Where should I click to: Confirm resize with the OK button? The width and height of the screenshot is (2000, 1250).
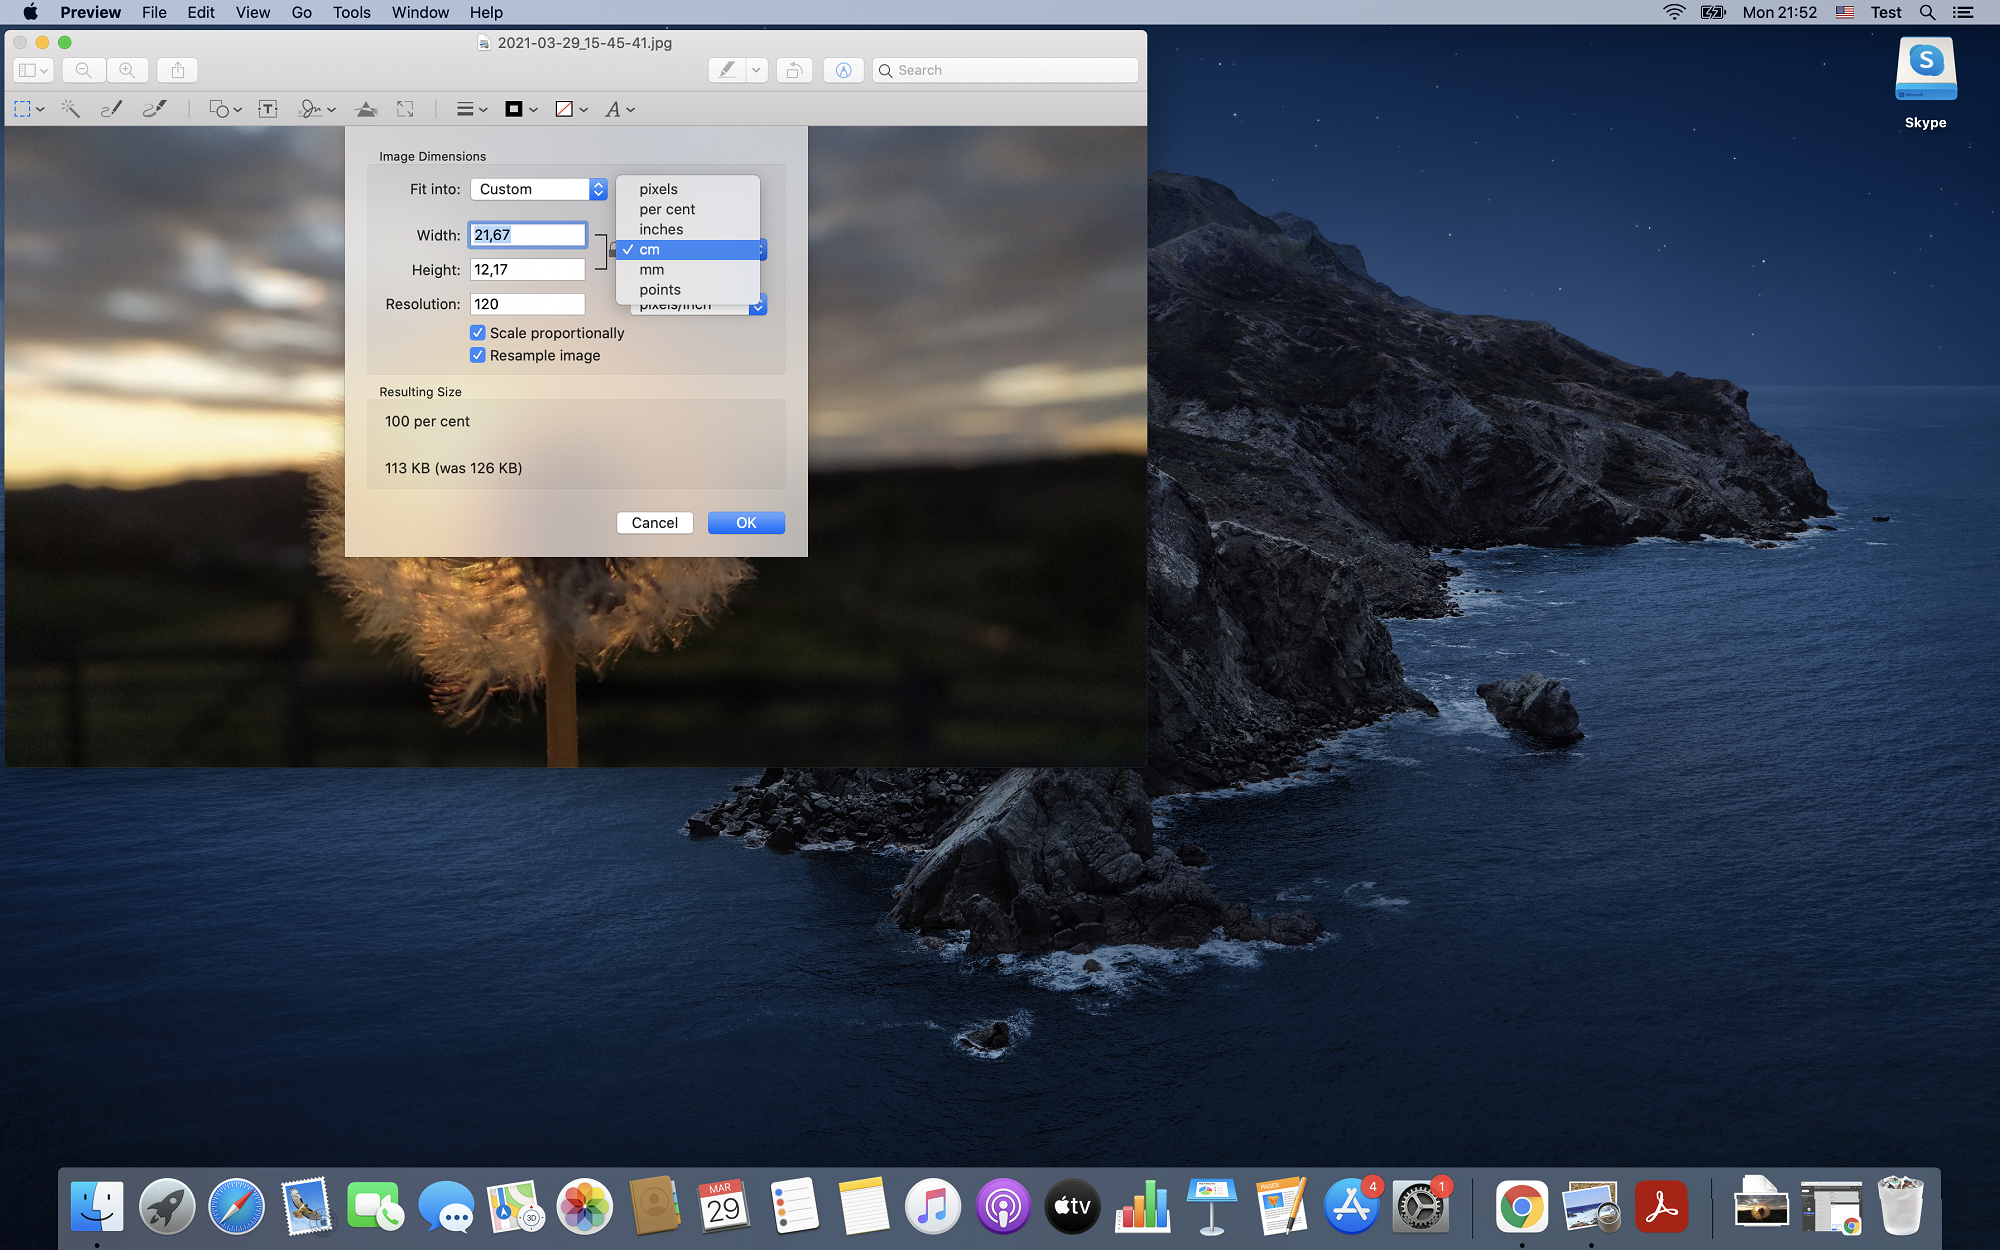pyautogui.click(x=746, y=523)
